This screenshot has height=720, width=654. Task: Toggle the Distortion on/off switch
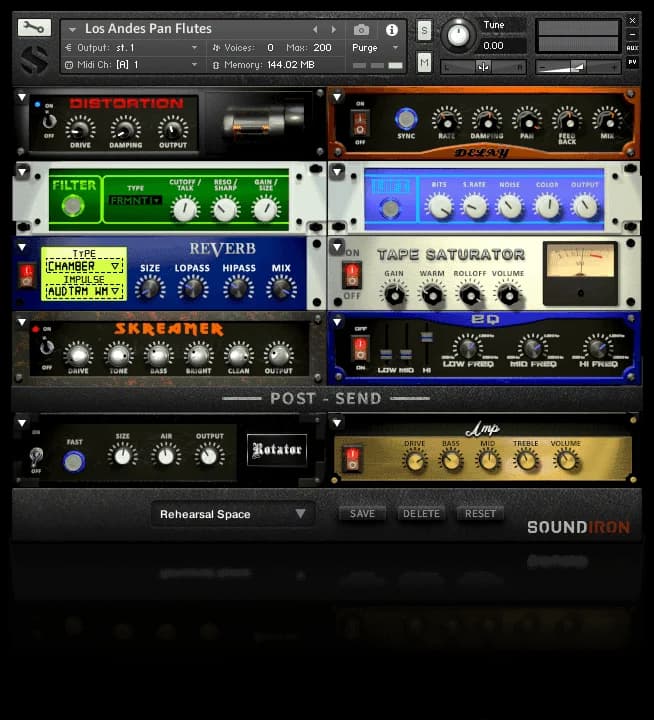[48, 121]
